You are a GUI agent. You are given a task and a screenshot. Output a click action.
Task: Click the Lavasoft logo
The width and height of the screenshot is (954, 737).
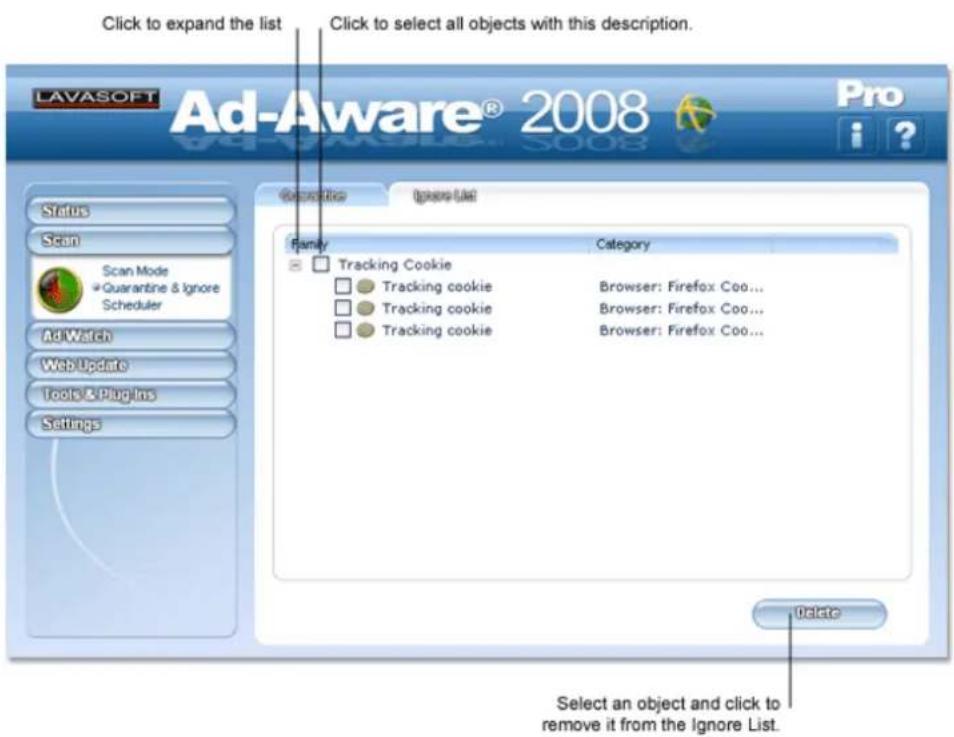(x=96, y=98)
